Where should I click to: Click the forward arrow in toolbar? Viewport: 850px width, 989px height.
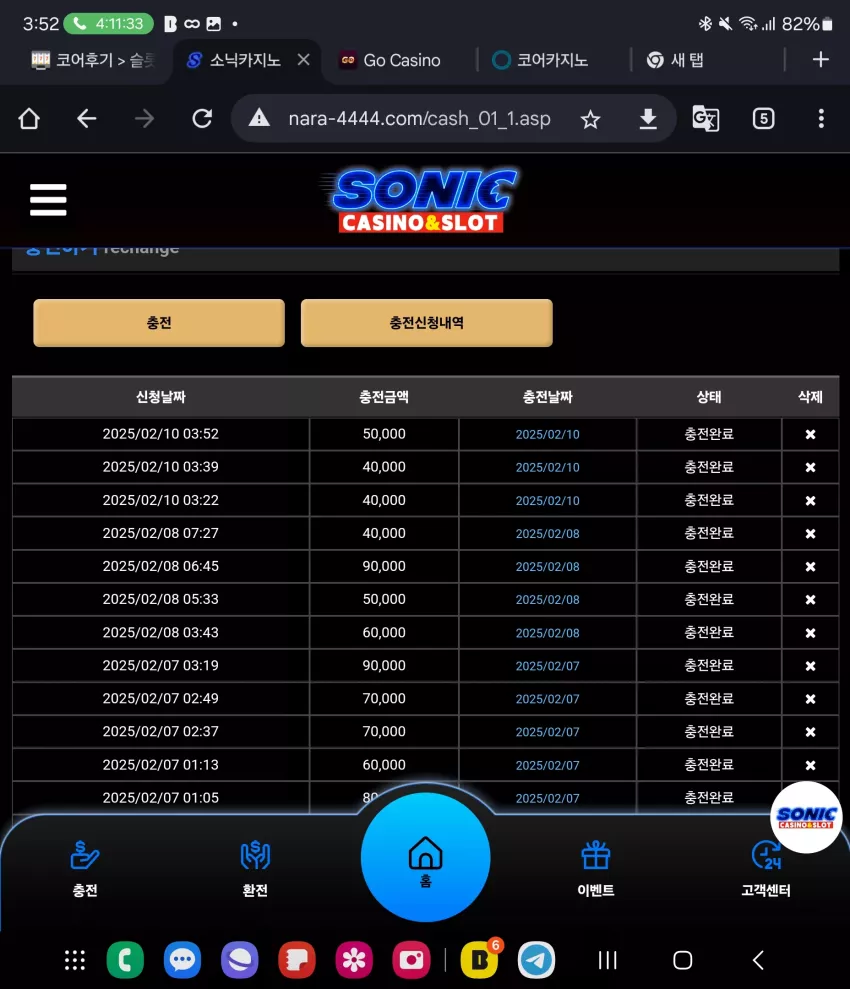coord(144,119)
